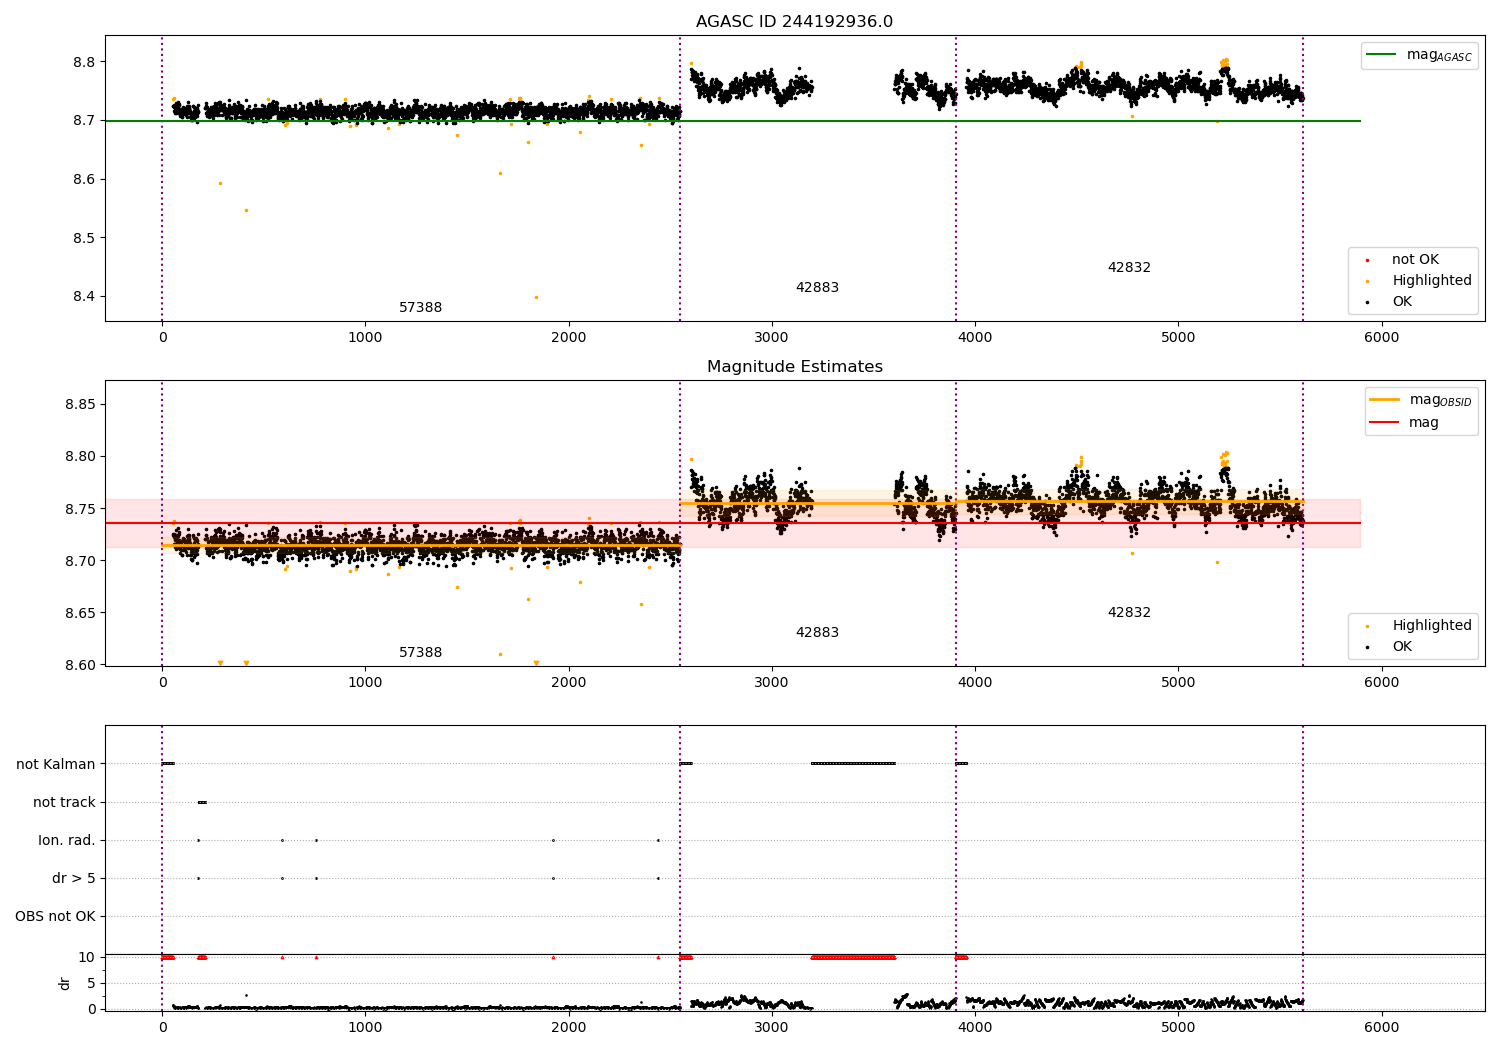Viewport: 1500px width, 1050px height.
Task: Click the orange mag OBSID legend entry
Action: (1420, 400)
